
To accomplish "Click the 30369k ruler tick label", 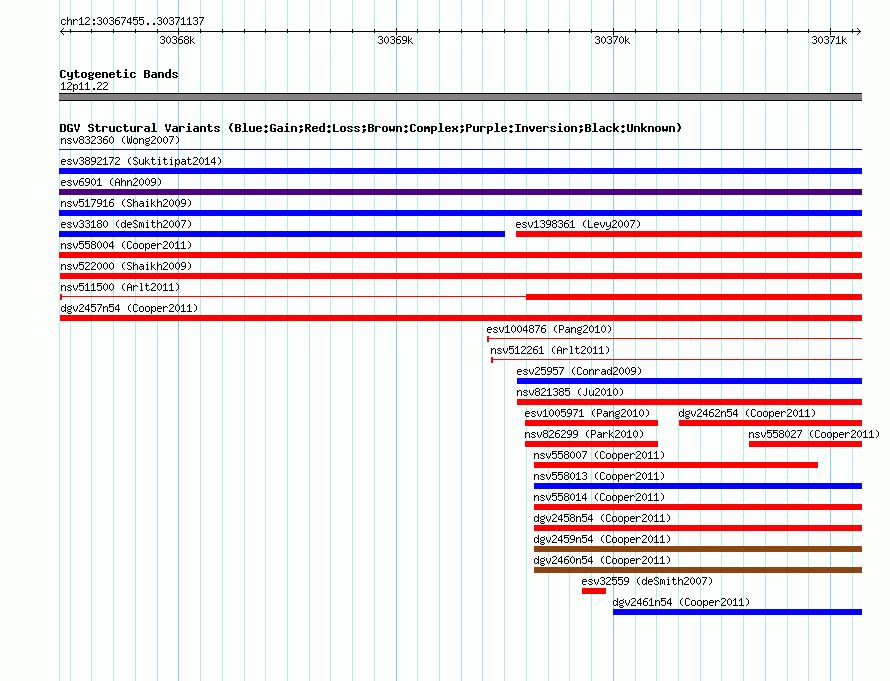I will click(395, 40).
